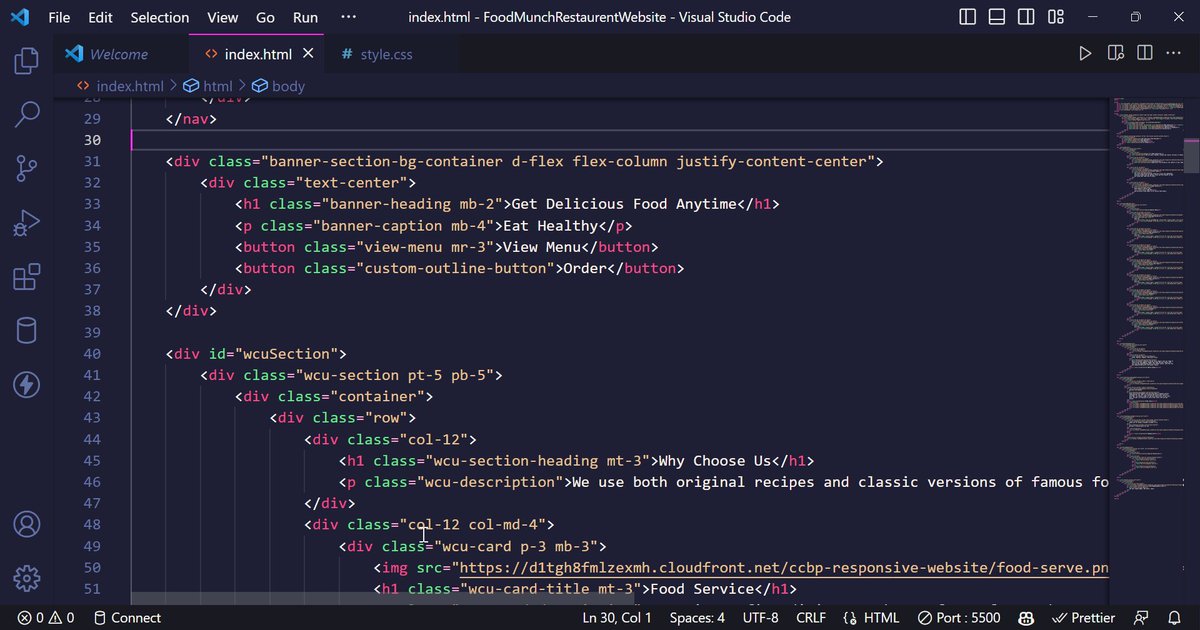Open editor More Actions ellipsis
1200x630 pixels.
tap(1174, 54)
